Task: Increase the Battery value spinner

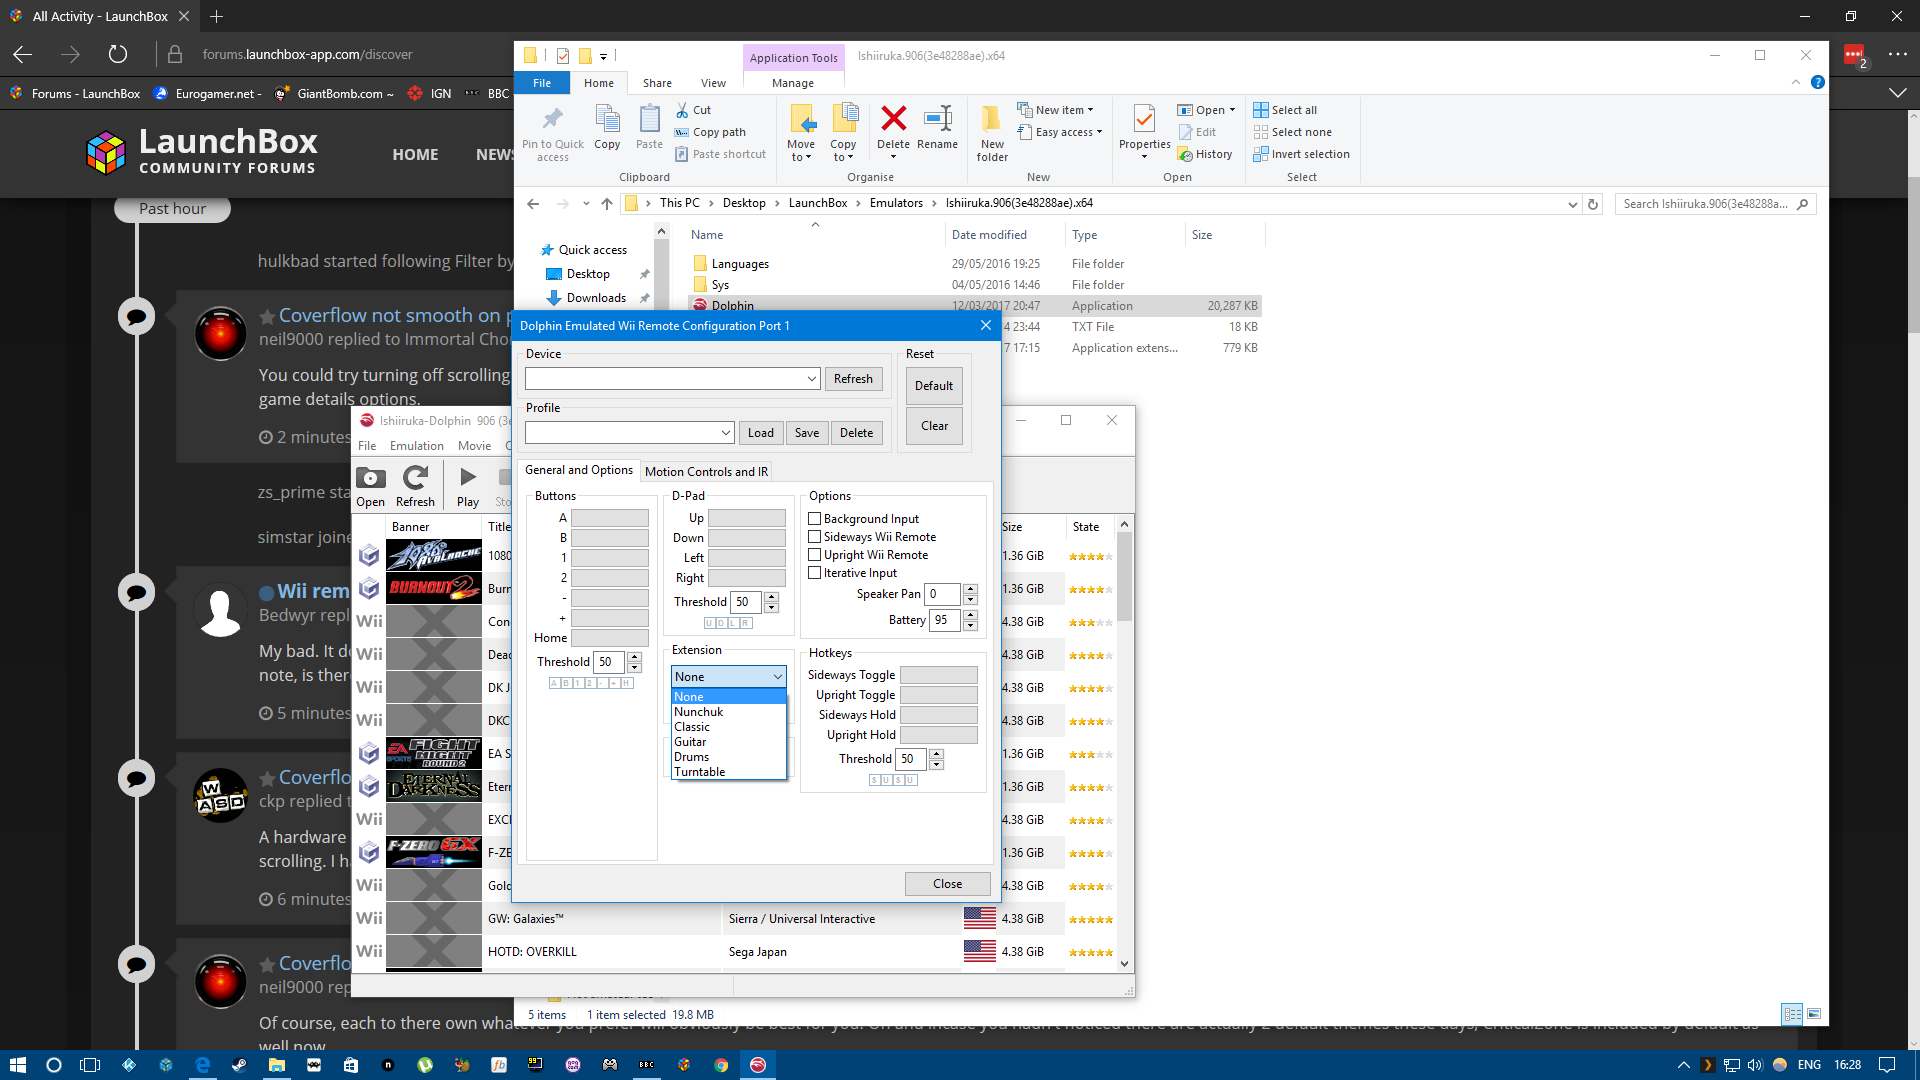Action: [970, 615]
